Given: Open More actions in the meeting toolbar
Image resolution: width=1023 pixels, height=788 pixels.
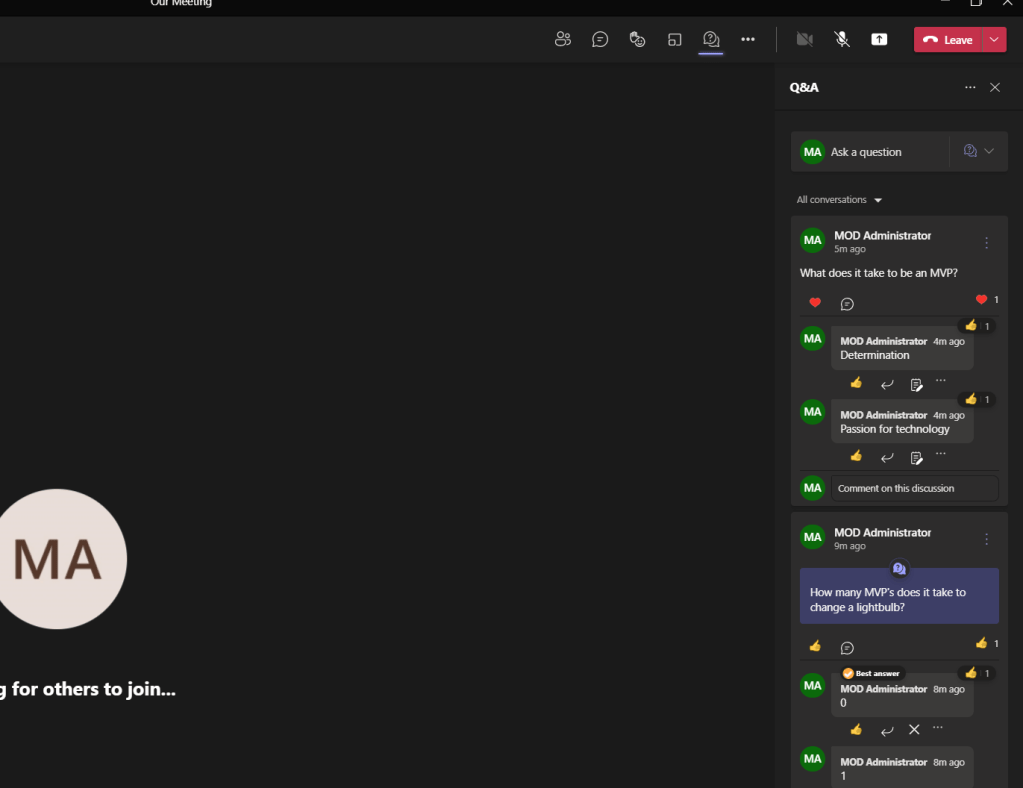Looking at the screenshot, I should point(748,39).
